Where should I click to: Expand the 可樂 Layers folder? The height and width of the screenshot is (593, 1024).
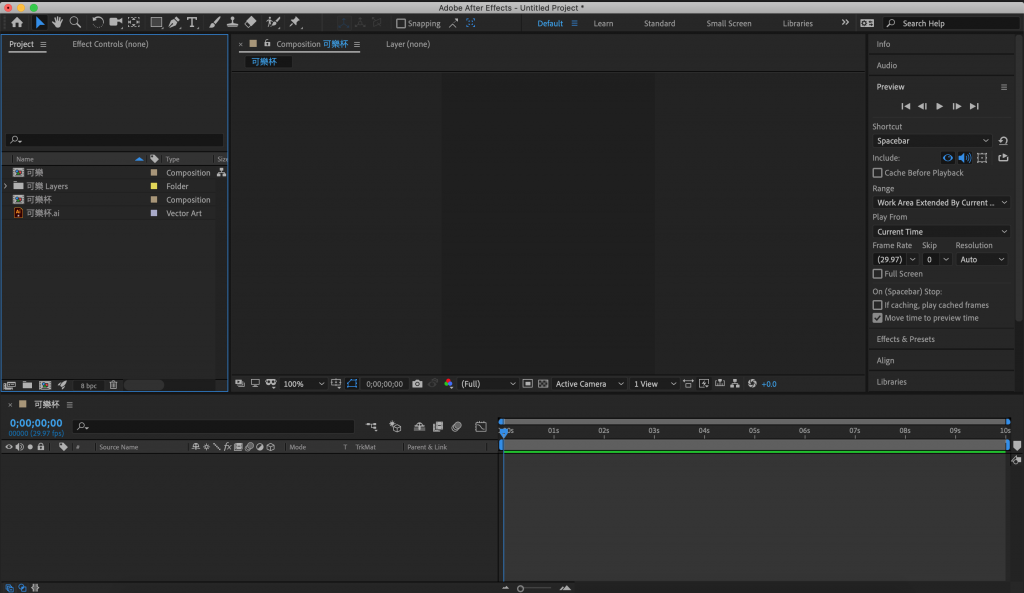[x=7, y=186]
